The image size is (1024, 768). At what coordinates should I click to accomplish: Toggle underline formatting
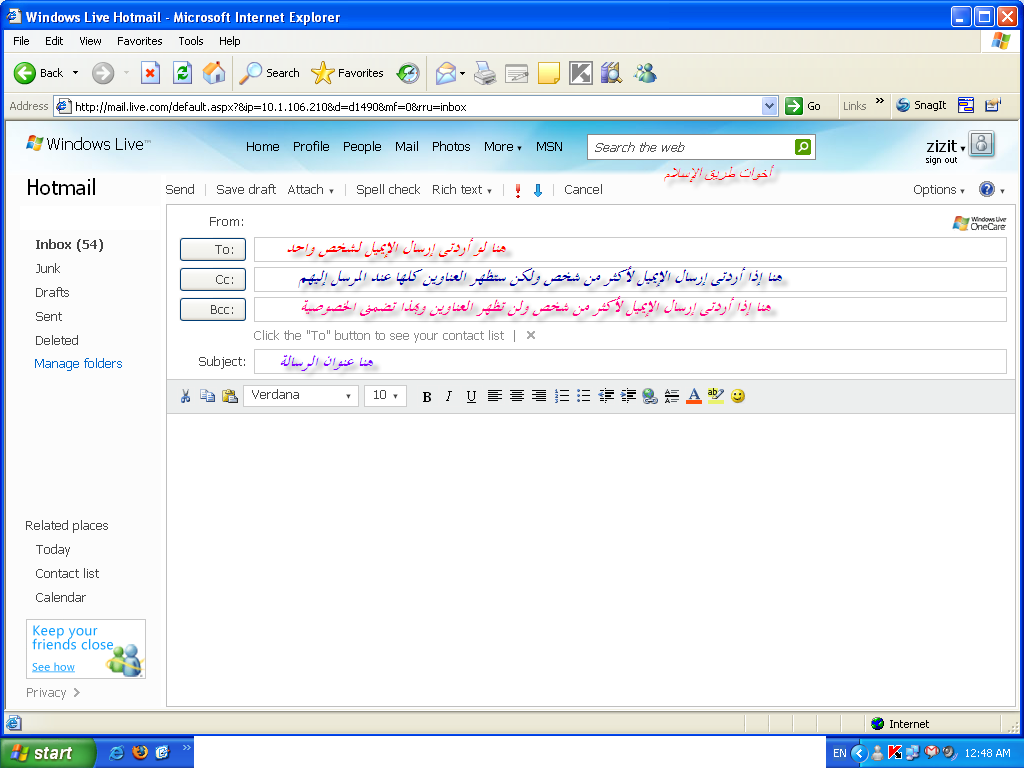[472, 396]
